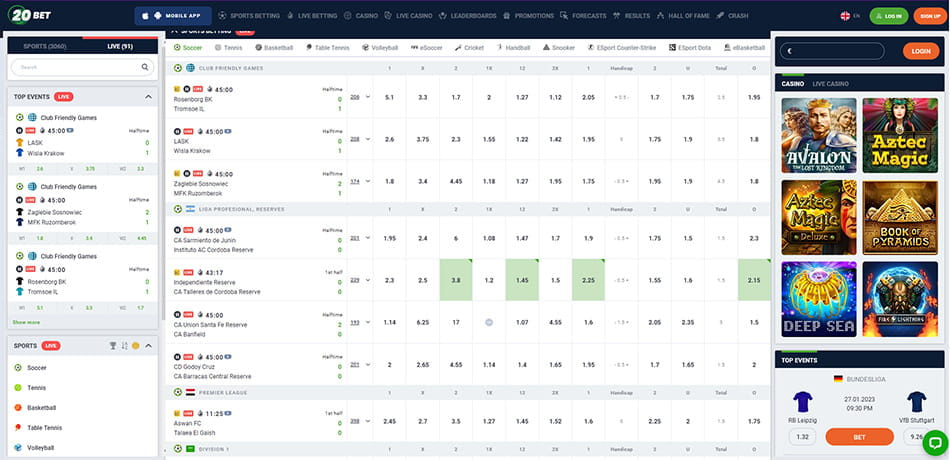
Task: Select the Casino tab in right panel
Action: point(792,84)
